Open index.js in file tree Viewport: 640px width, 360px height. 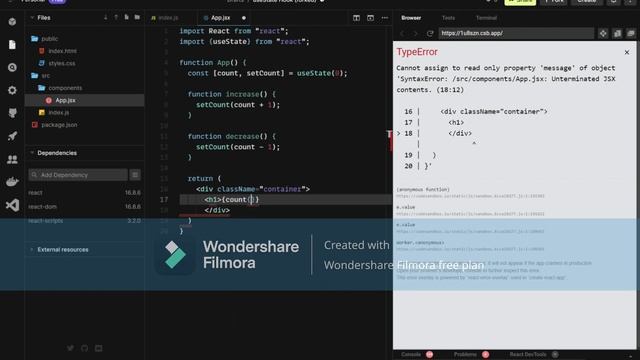pos(58,112)
